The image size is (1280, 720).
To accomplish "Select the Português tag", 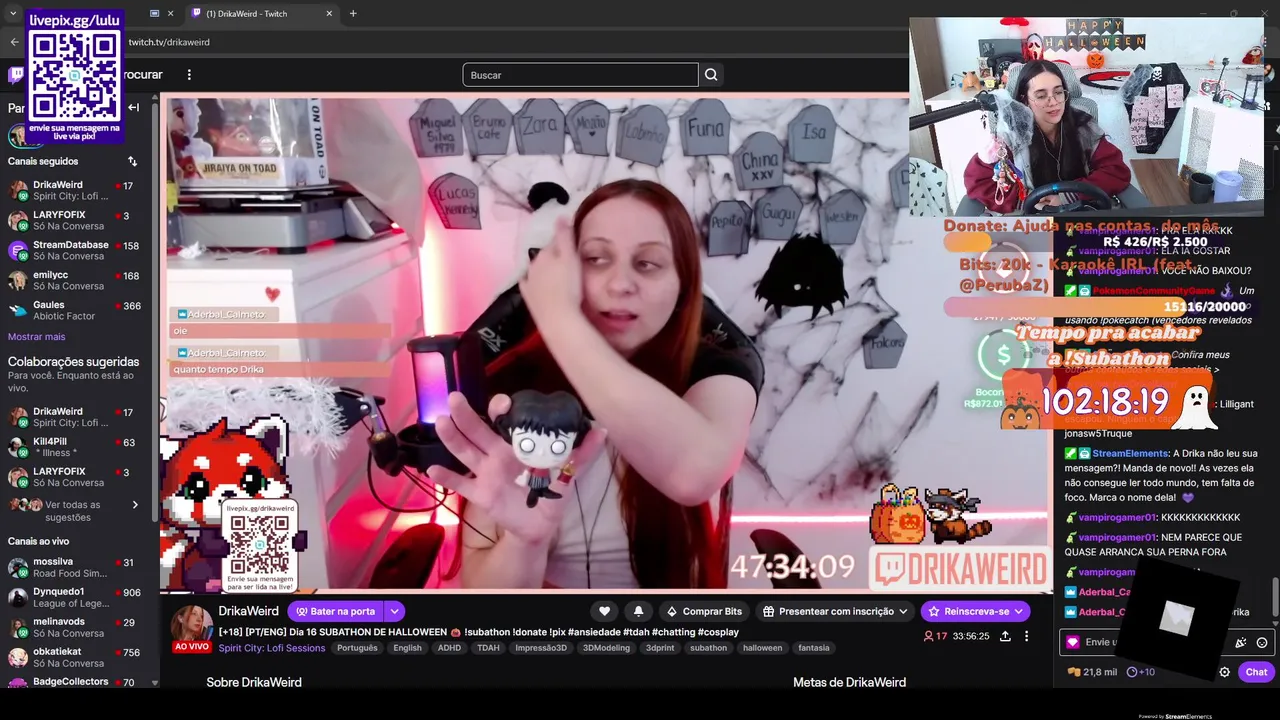I will pyautogui.click(x=357, y=648).
